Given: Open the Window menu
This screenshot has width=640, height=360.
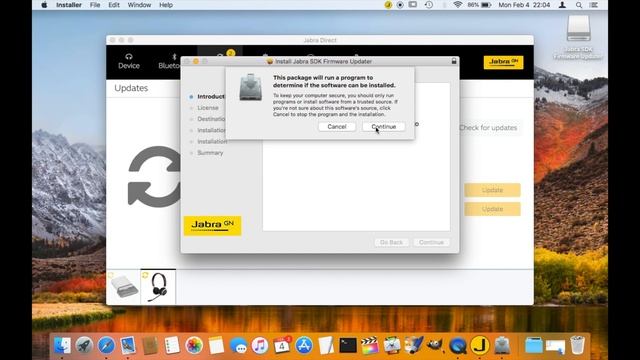Looking at the screenshot, I should tap(139, 5).
